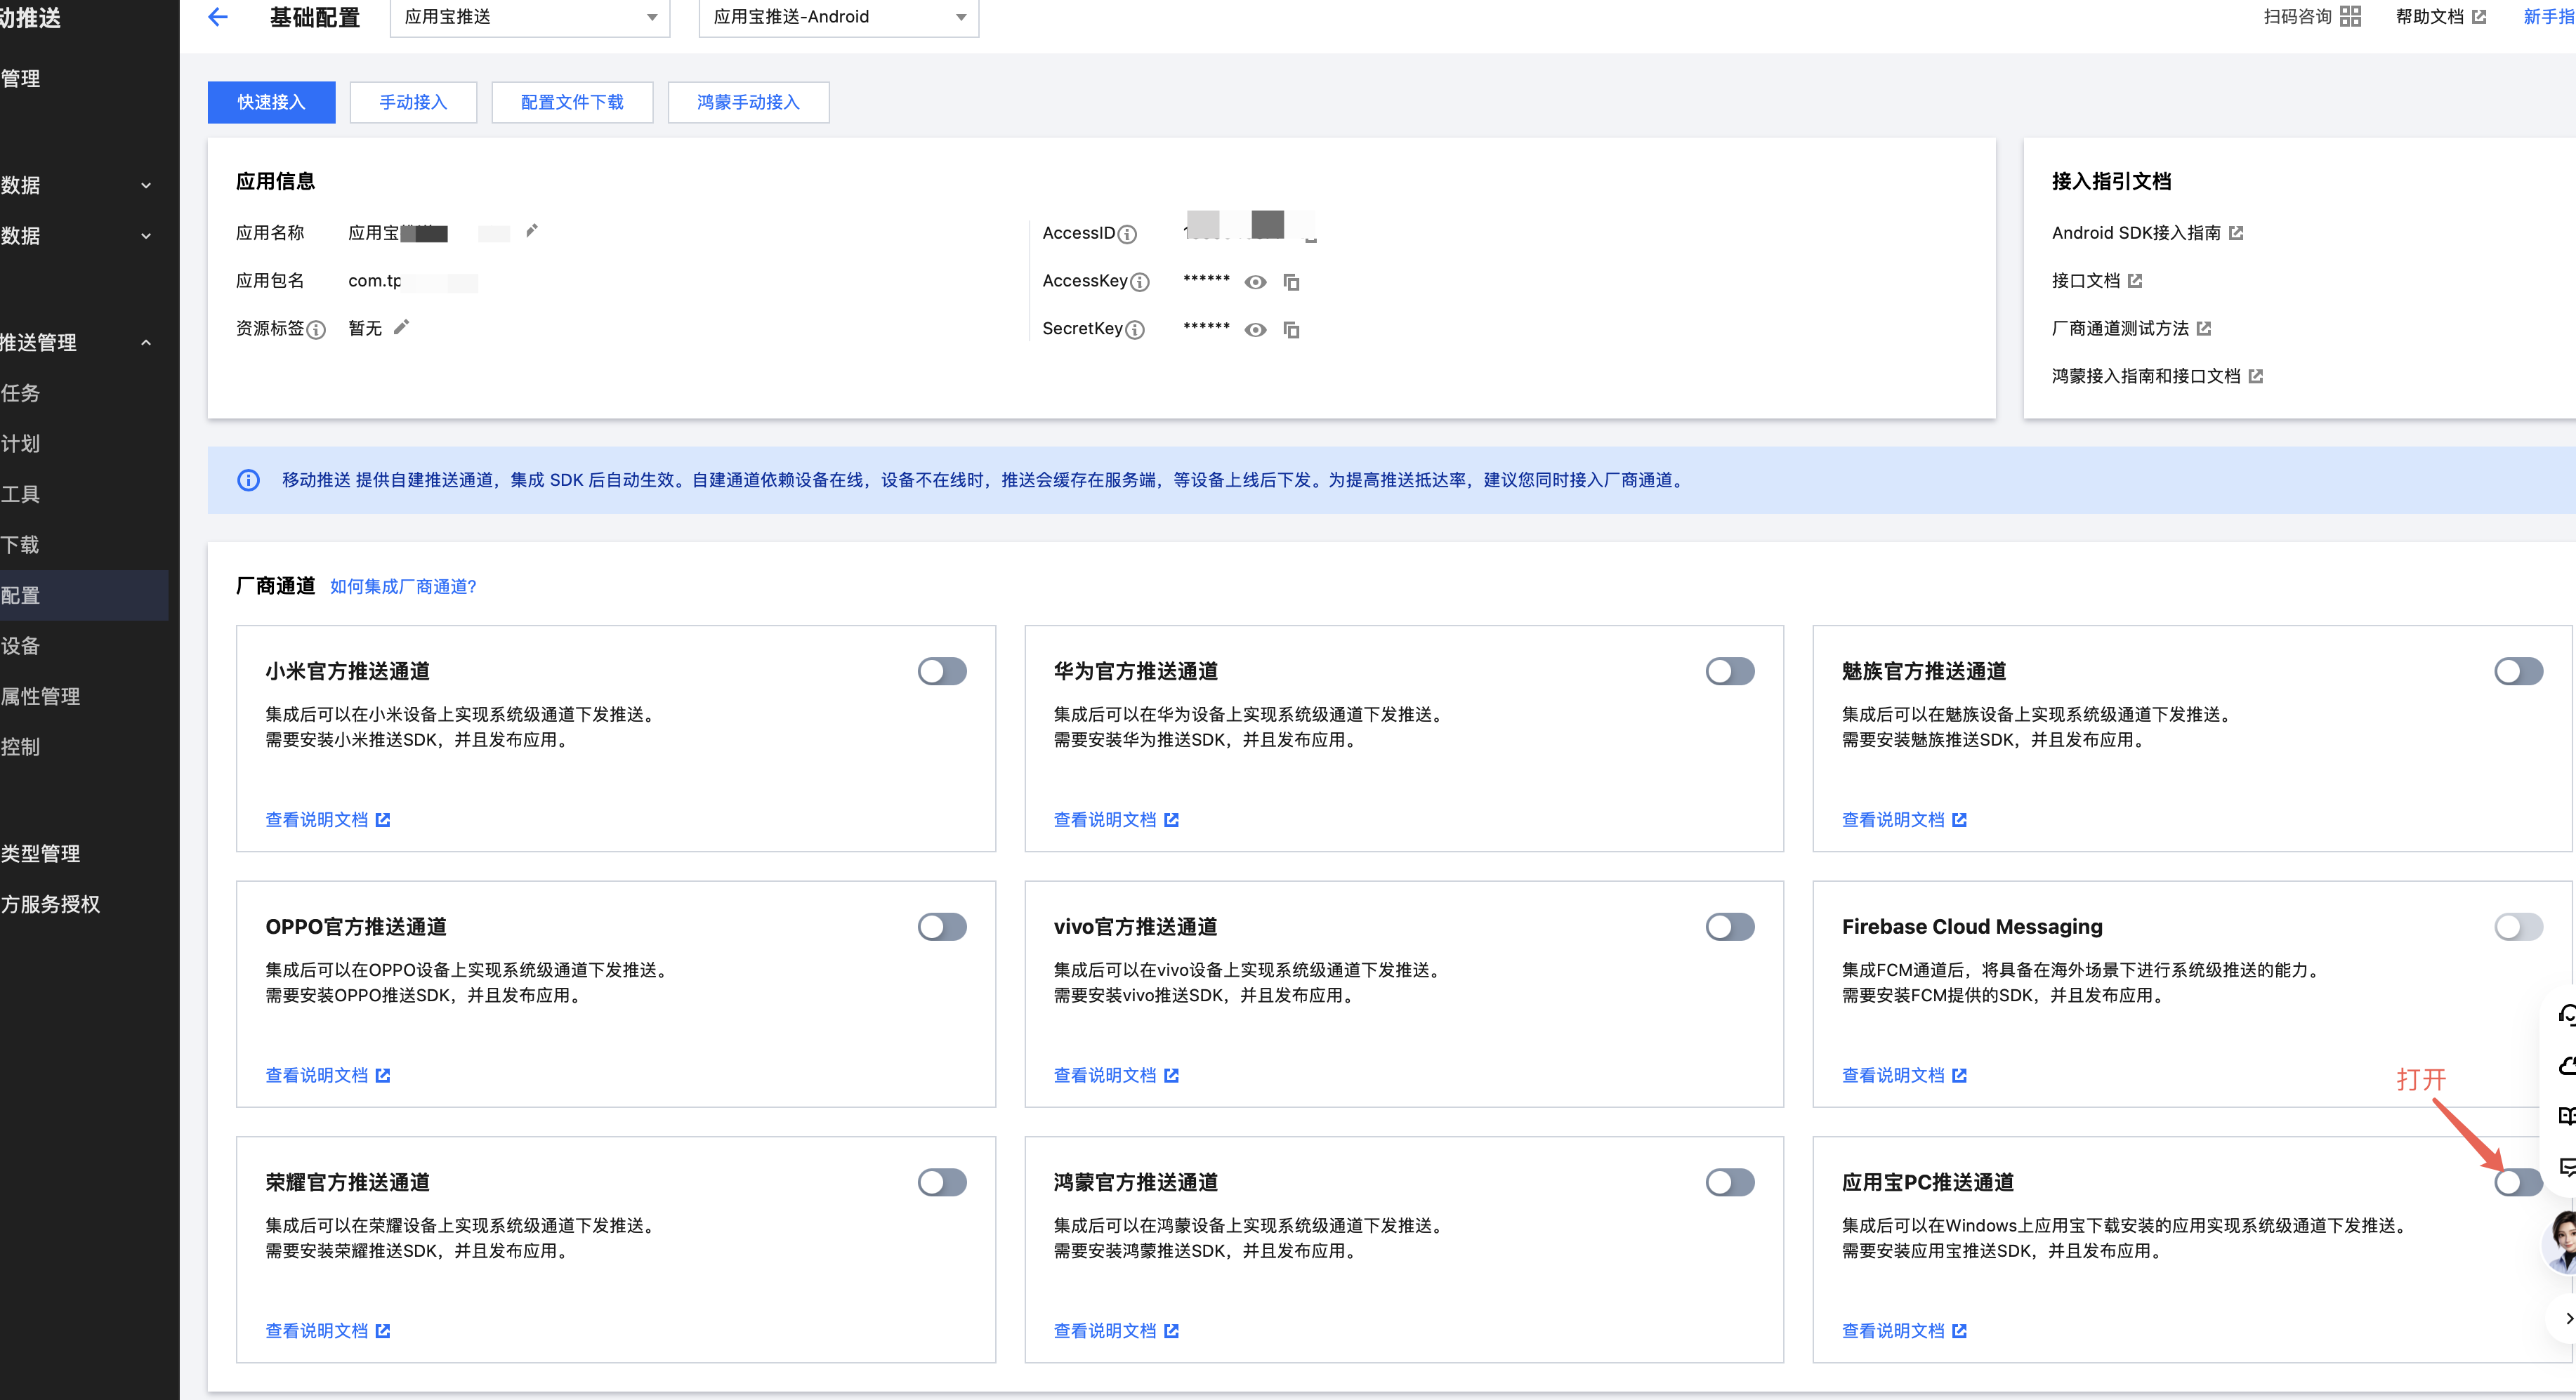Viewport: 2576px width, 1400px height.
Task: View 查看说明文档 for OPPO官方推送通道
Action: [327, 1076]
